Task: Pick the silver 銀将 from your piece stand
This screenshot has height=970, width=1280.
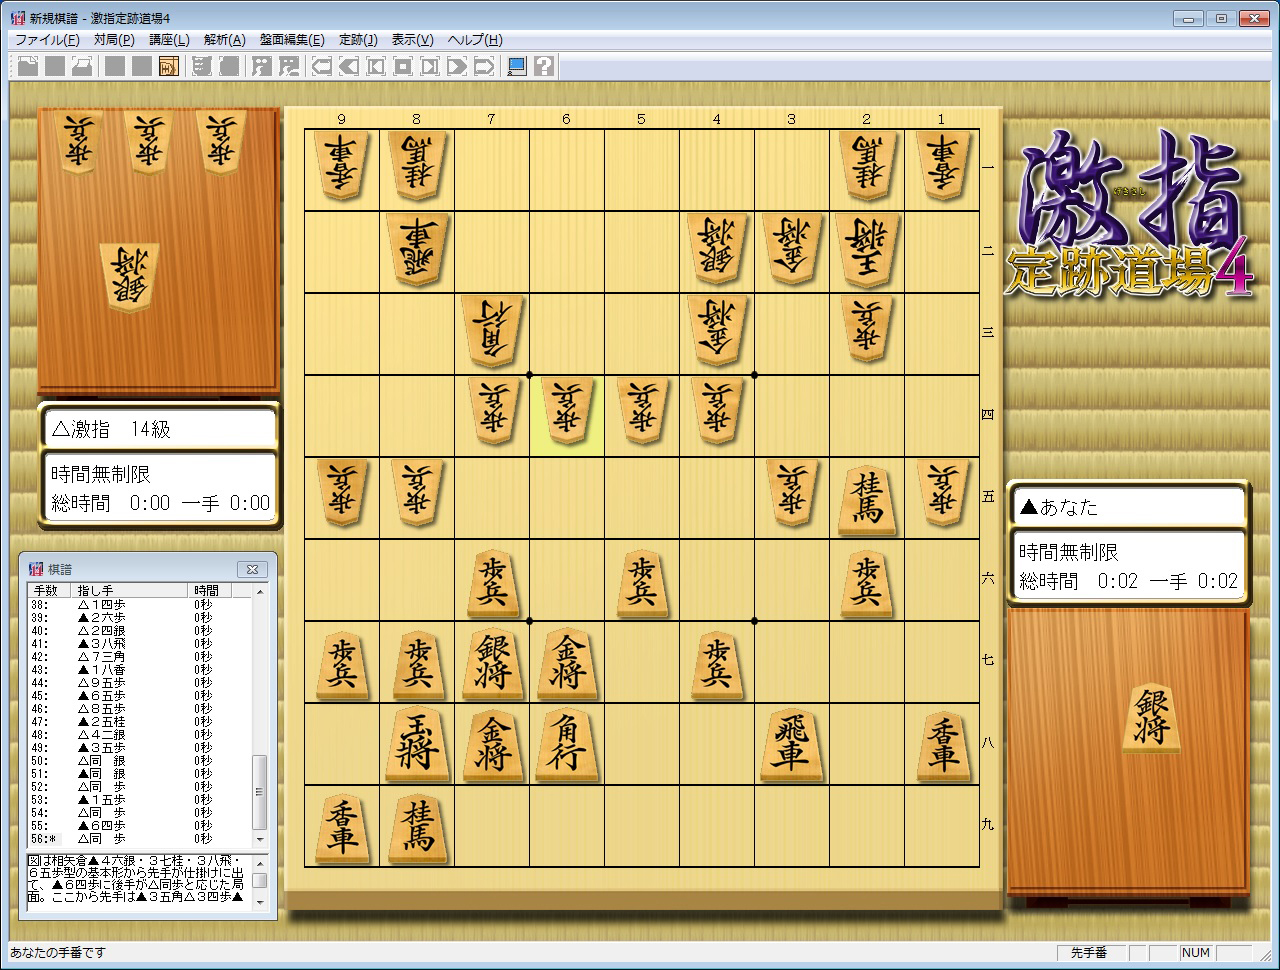Action: click(x=1148, y=718)
